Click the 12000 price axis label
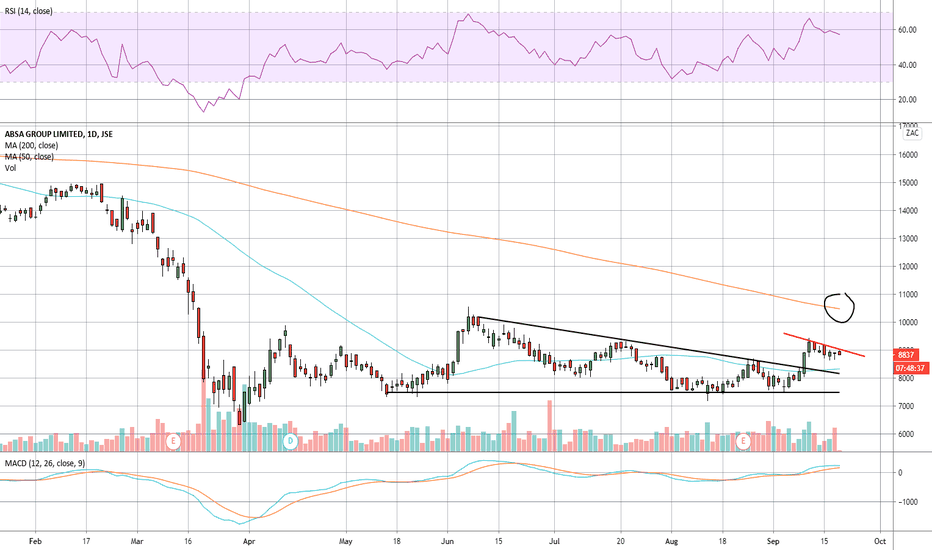This screenshot has width=932, height=550. pyautogui.click(x=908, y=266)
